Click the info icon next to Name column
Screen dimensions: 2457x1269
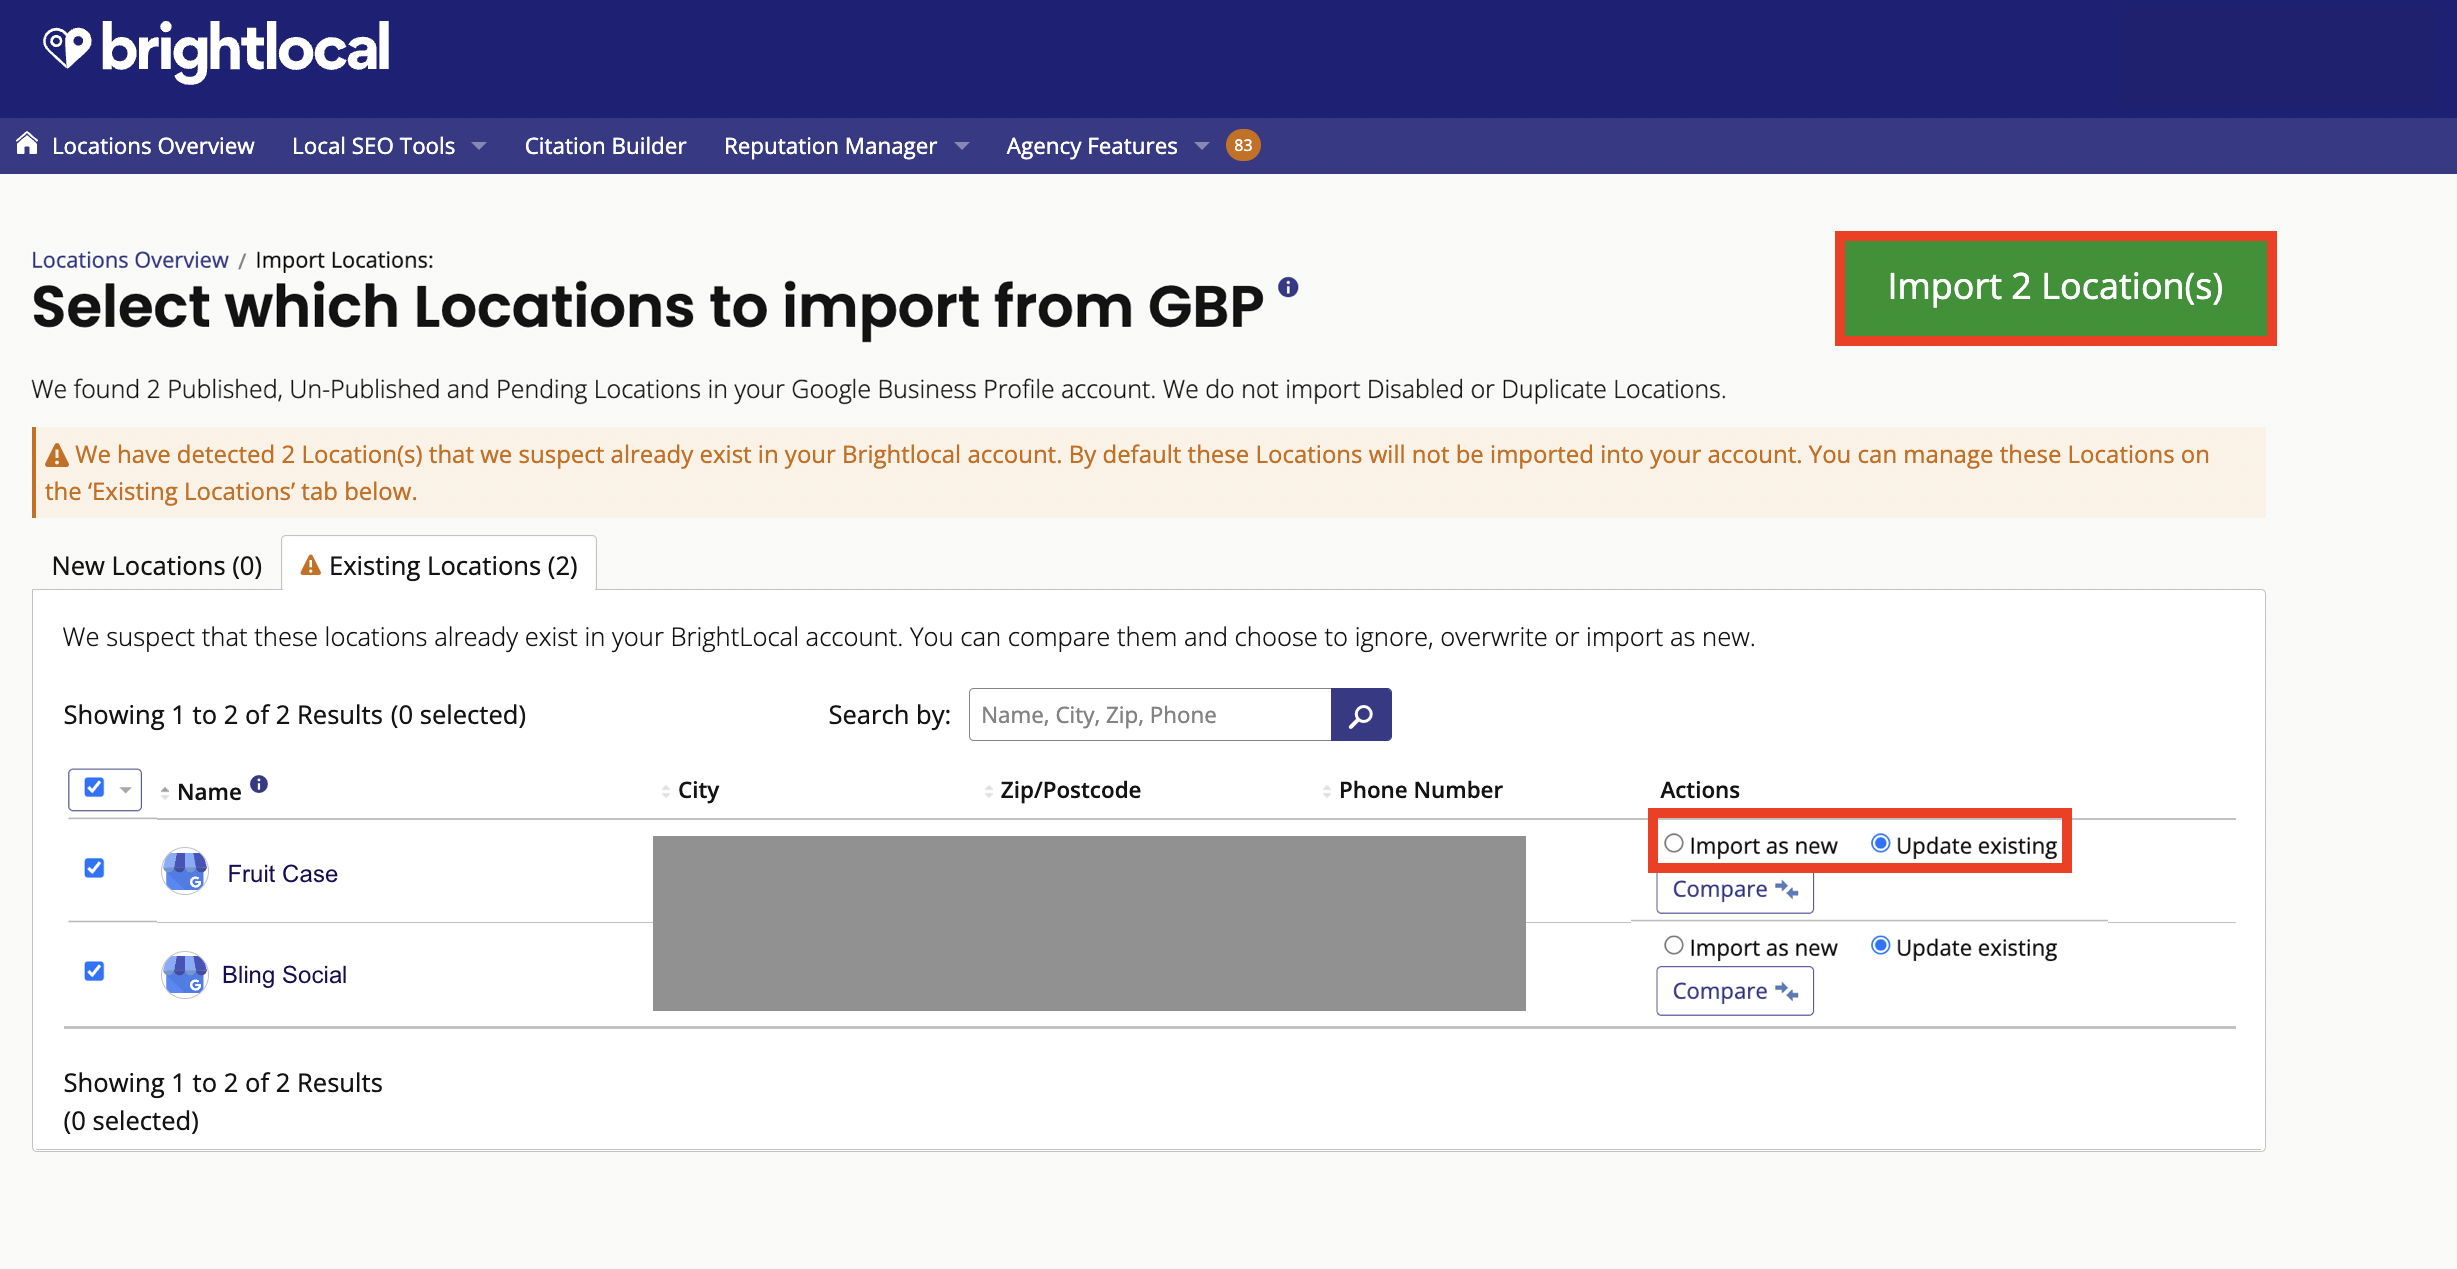tap(259, 784)
